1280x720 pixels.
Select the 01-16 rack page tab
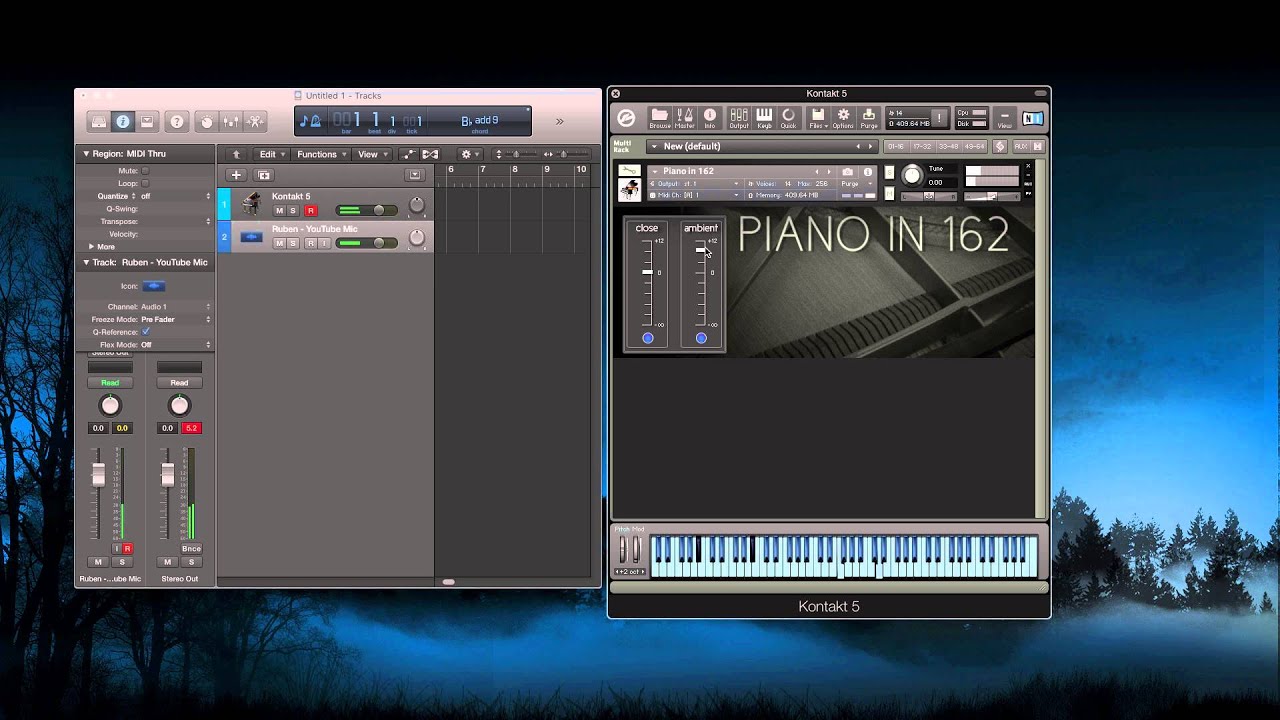(x=896, y=146)
